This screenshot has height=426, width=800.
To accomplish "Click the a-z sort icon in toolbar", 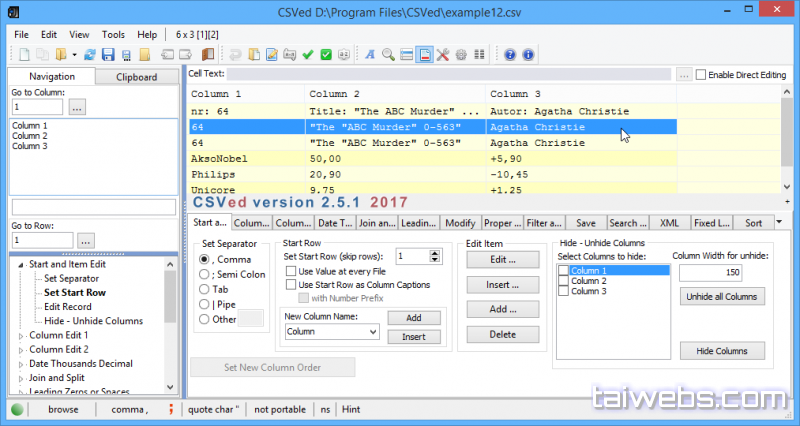I will (344, 55).
